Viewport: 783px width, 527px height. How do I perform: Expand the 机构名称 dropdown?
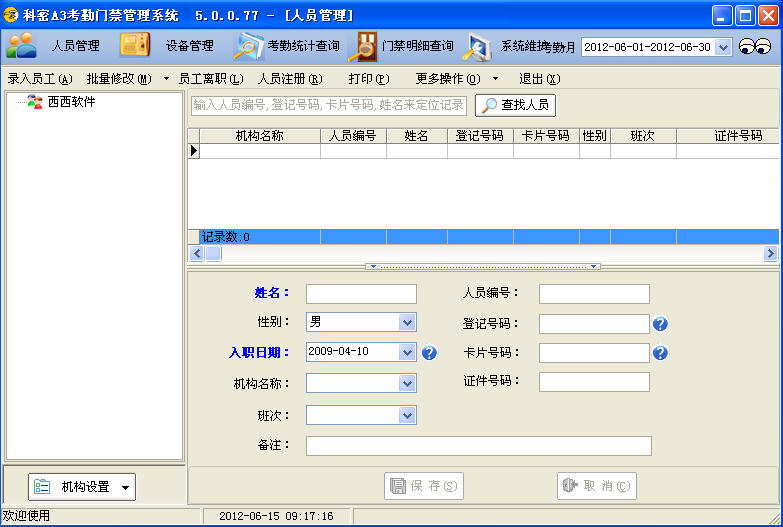407,383
